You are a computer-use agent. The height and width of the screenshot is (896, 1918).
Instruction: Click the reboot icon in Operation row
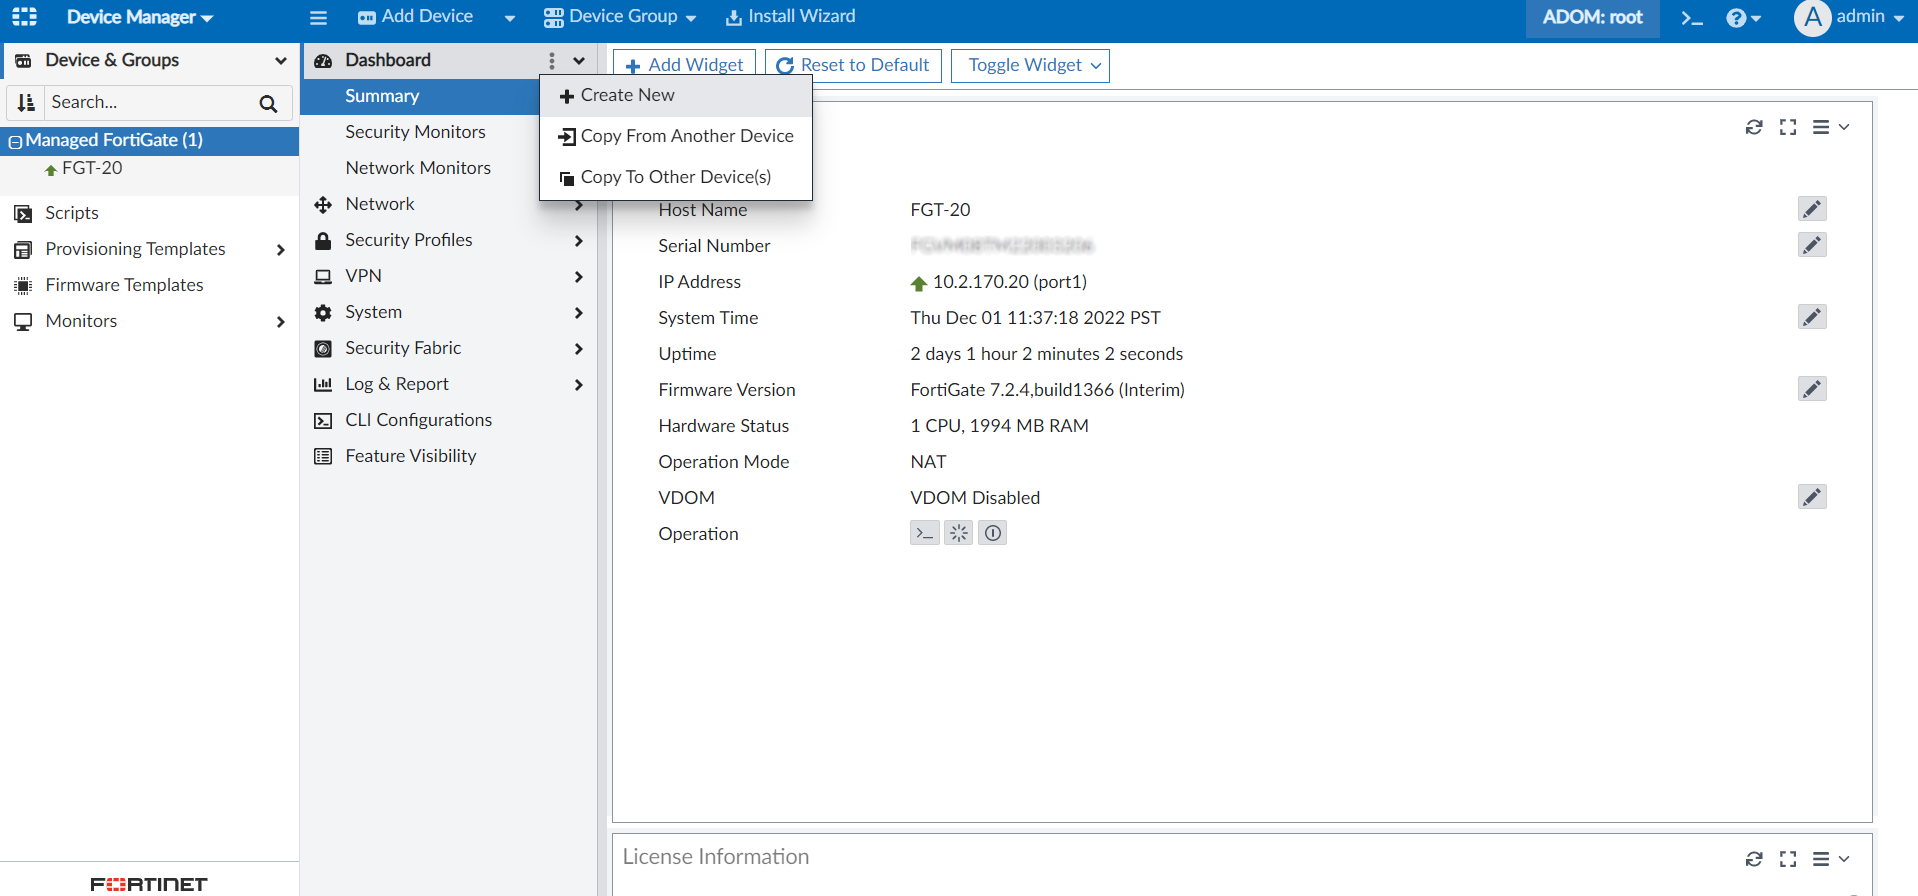pos(958,533)
